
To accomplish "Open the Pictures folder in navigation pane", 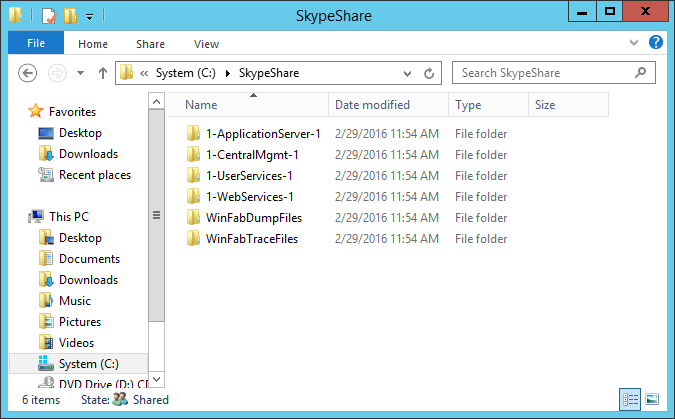I will [x=80, y=322].
